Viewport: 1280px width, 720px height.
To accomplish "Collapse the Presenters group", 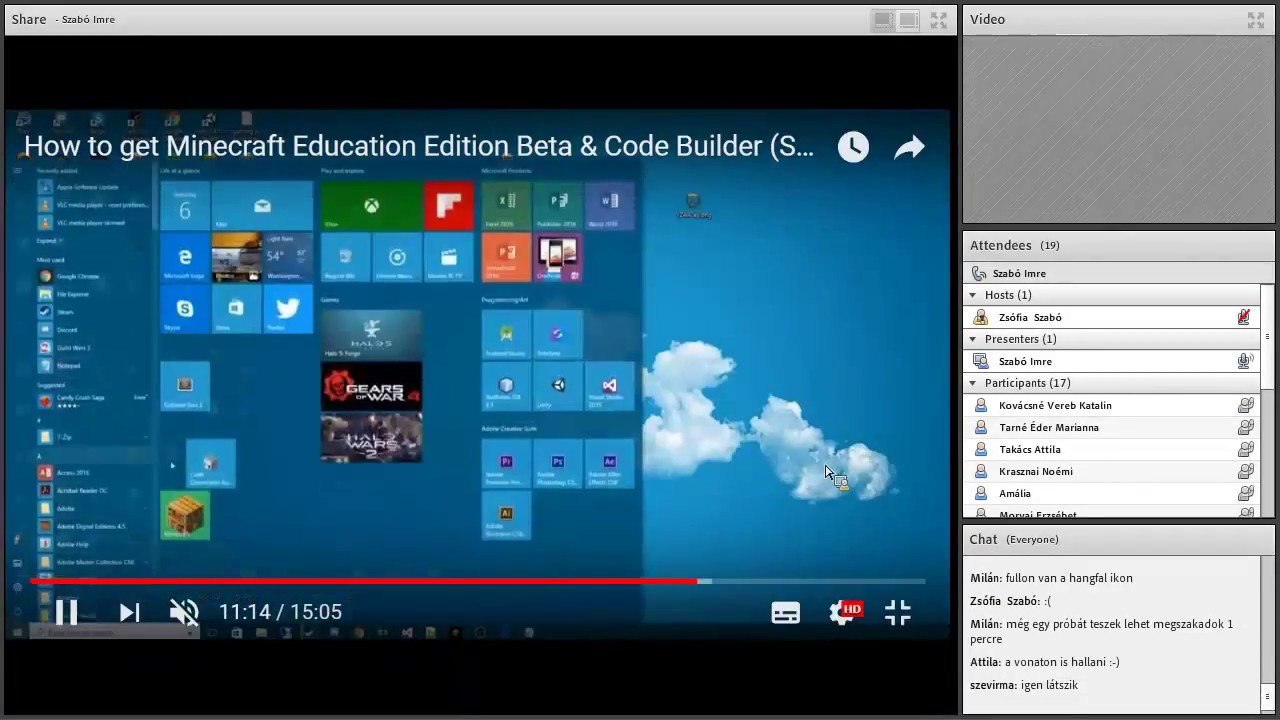I will pyautogui.click(x=973, y=339).
